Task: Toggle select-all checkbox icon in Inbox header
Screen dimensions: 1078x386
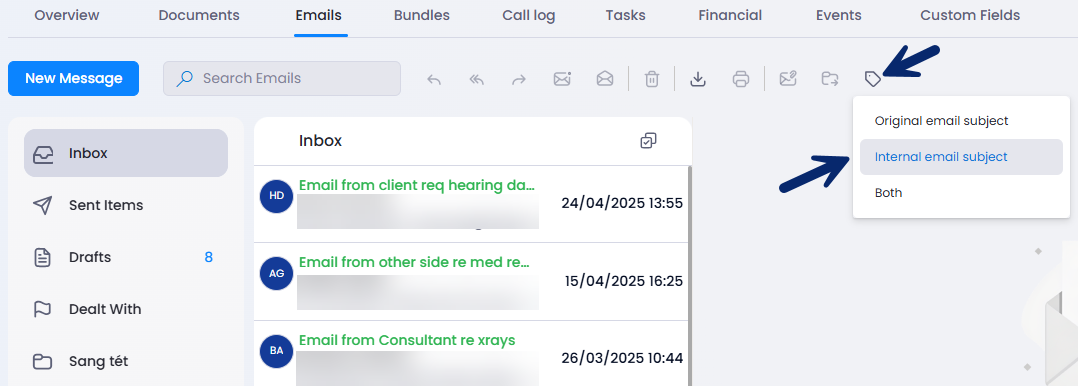Action: click(648, 141)
